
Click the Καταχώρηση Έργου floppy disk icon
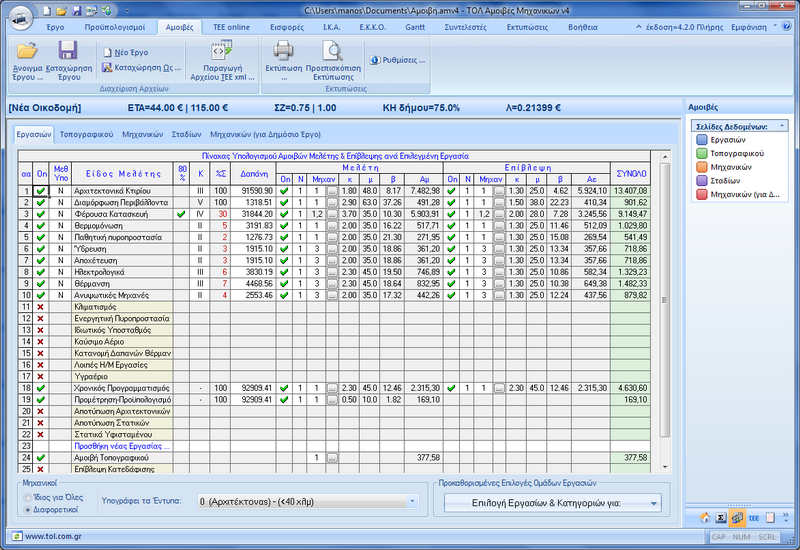click(68, 51)
